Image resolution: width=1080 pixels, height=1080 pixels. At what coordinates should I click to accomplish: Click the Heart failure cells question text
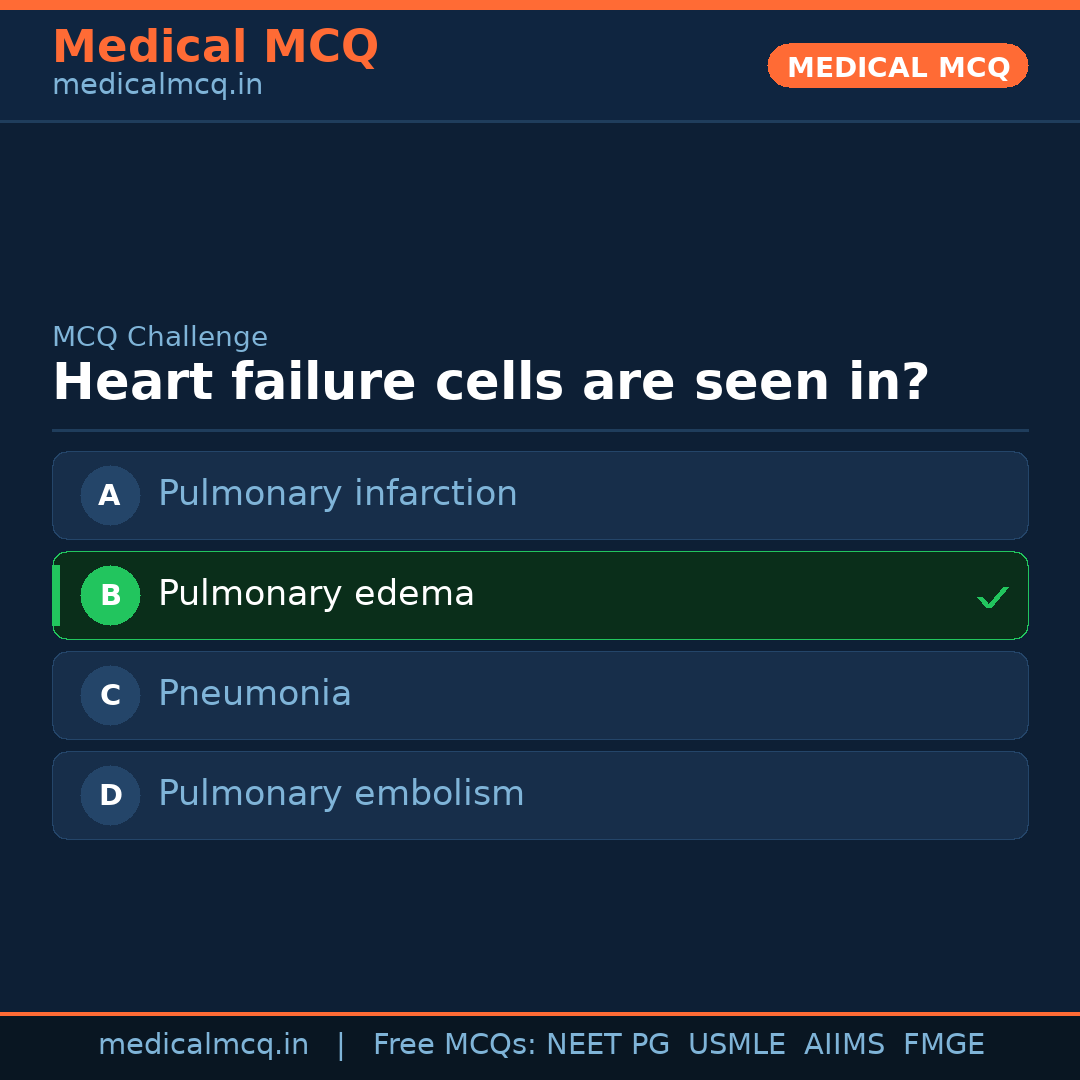[x=490, y=382]
